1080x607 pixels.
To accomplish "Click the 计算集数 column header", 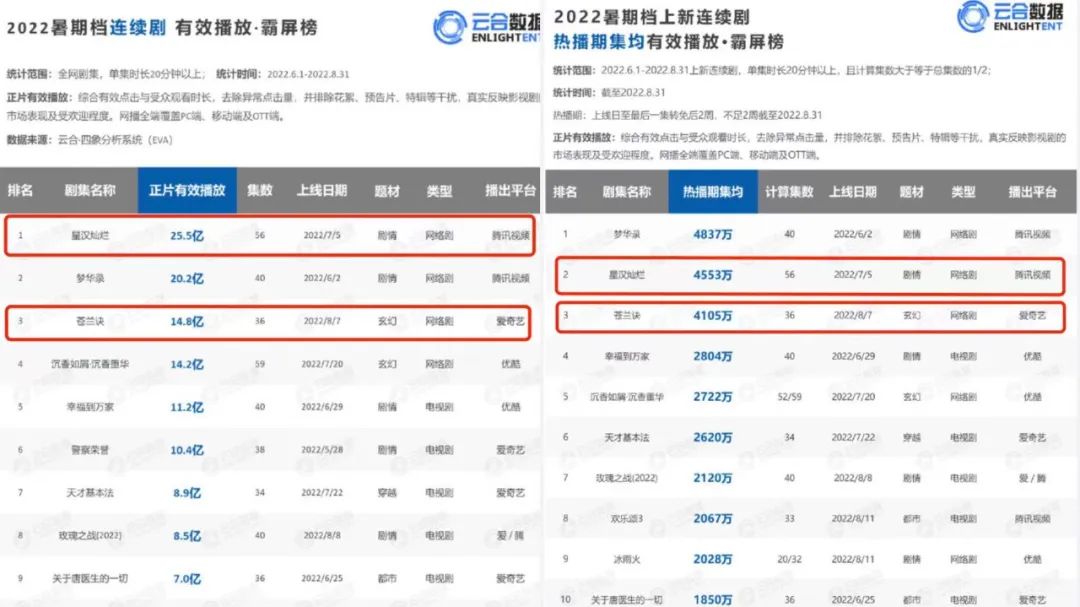I will pos(789,192).
